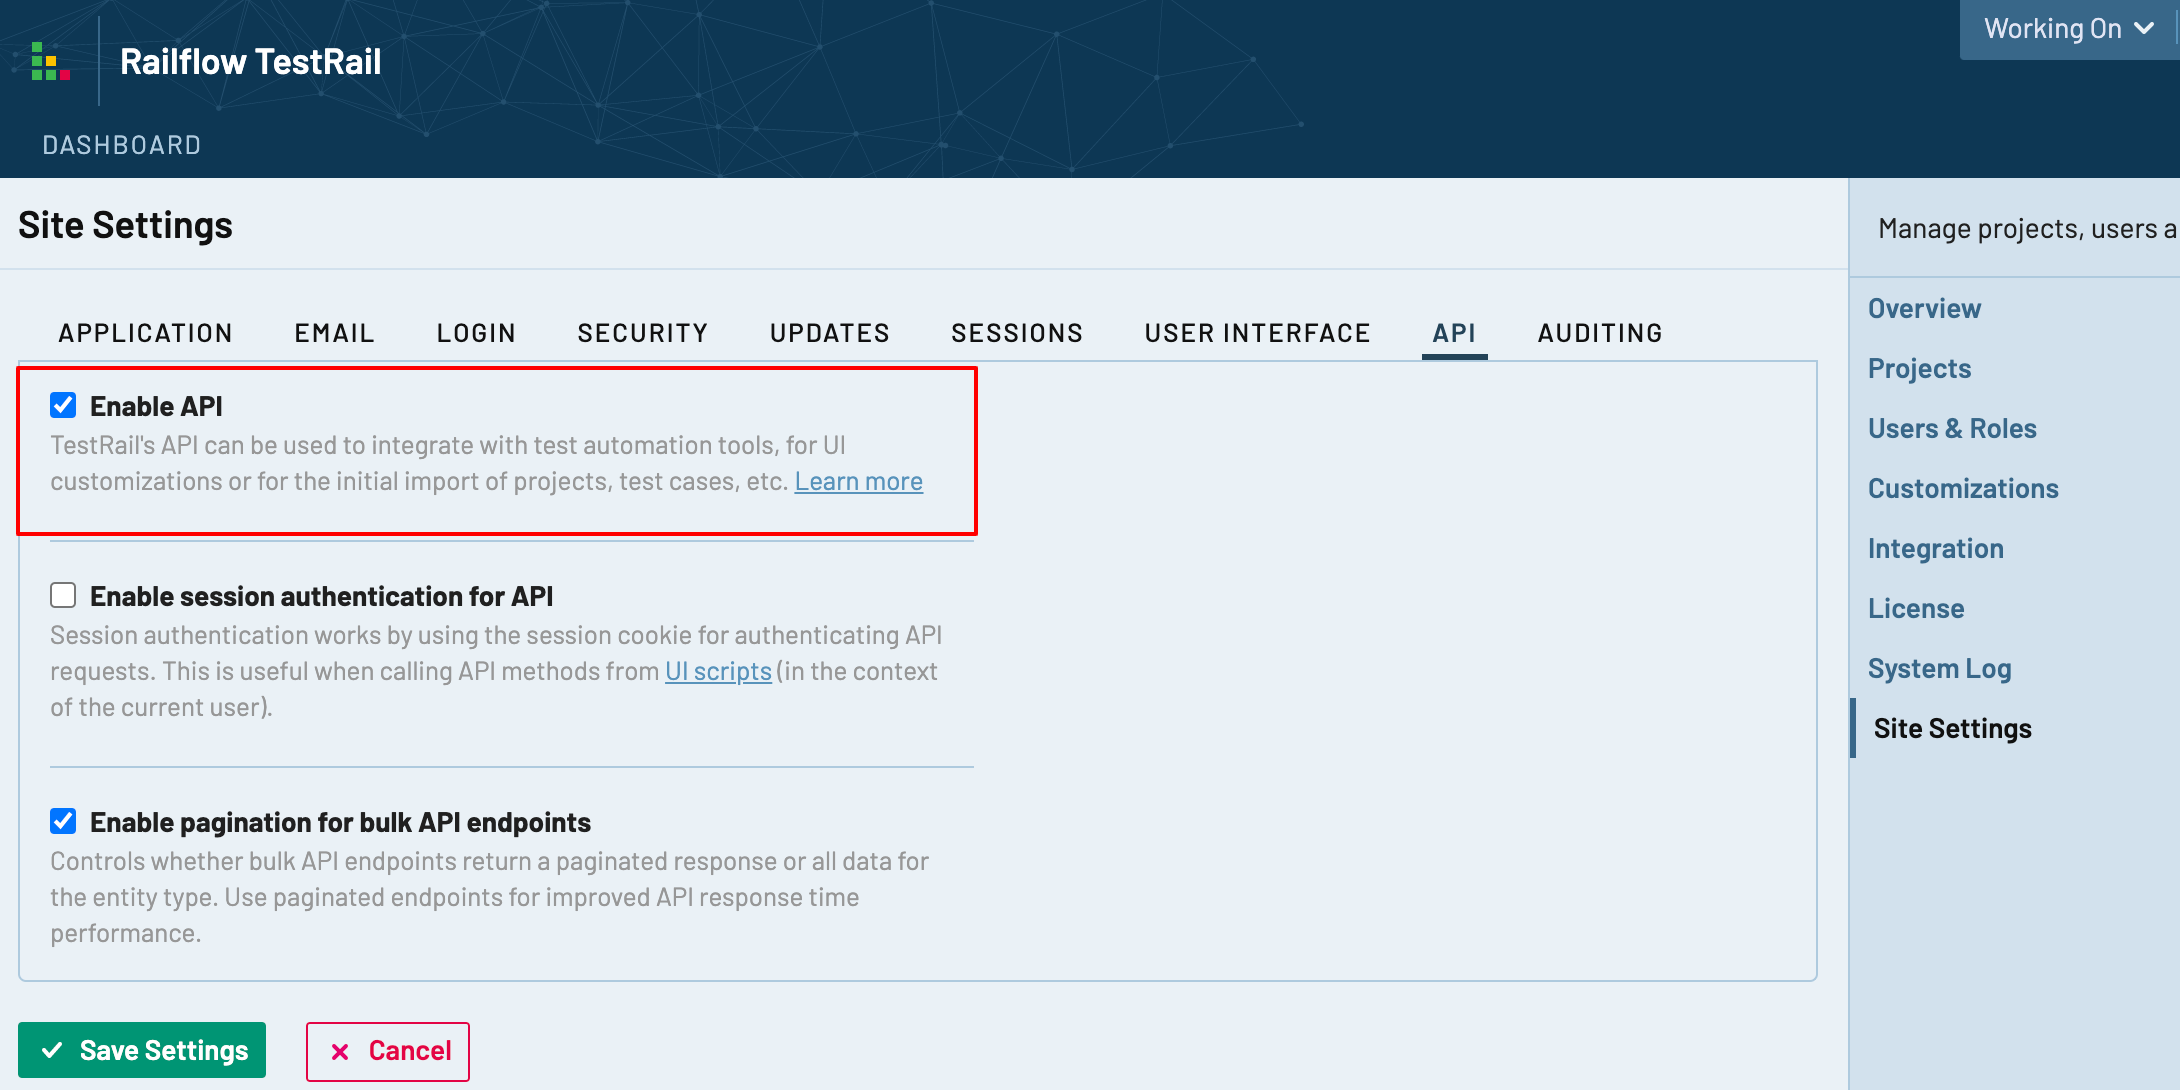Click the red X icon on Cancel
The image size is (2180, 1090).
[340, 1052]
